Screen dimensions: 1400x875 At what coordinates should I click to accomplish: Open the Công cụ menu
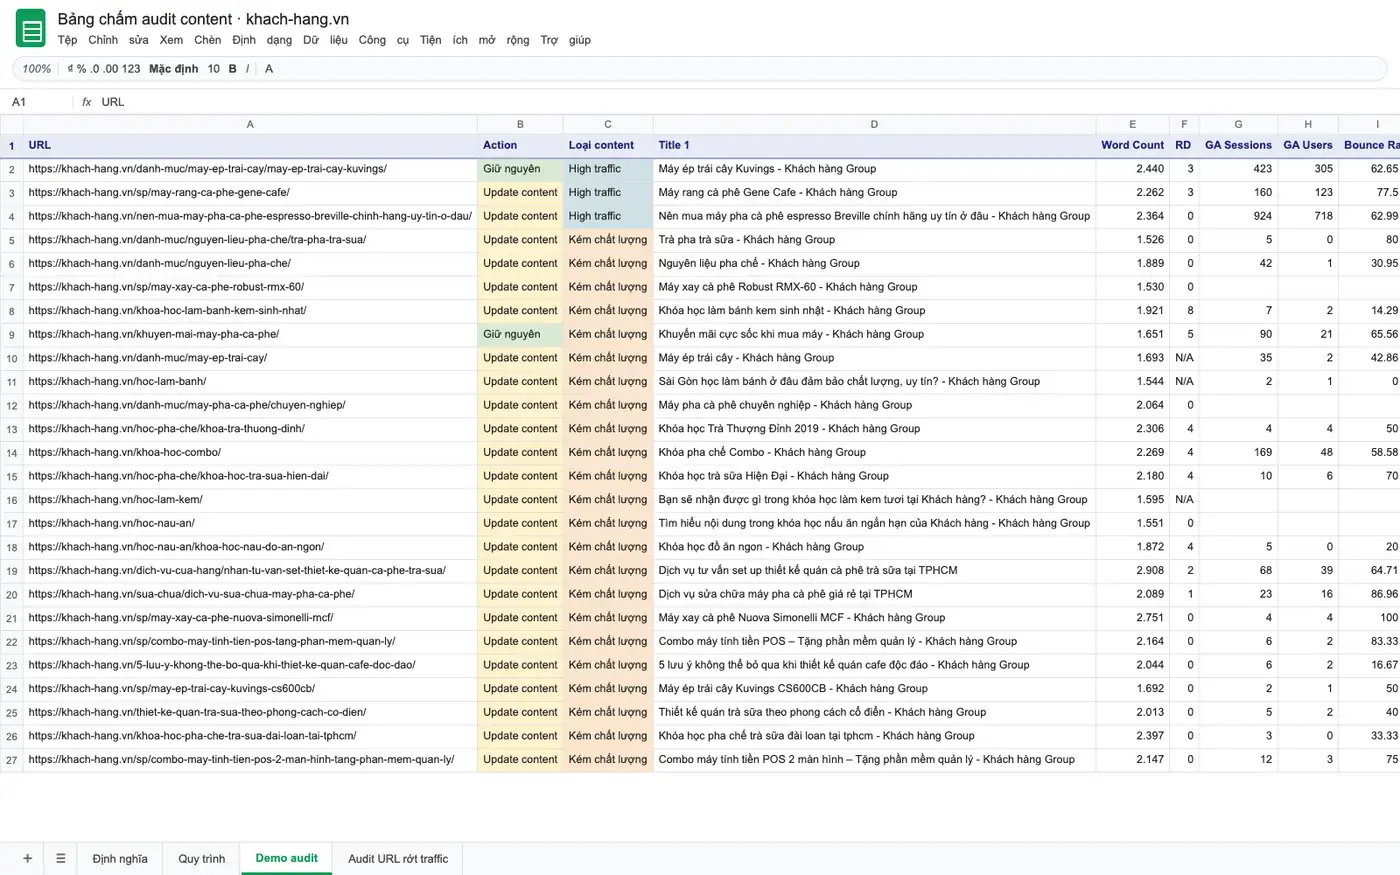(384, 40)
